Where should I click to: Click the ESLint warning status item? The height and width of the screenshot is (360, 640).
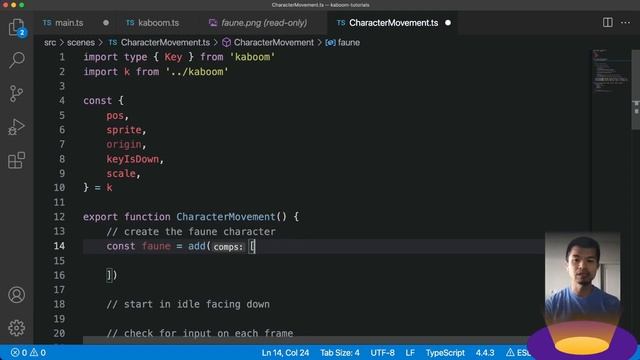pos(518,353)
